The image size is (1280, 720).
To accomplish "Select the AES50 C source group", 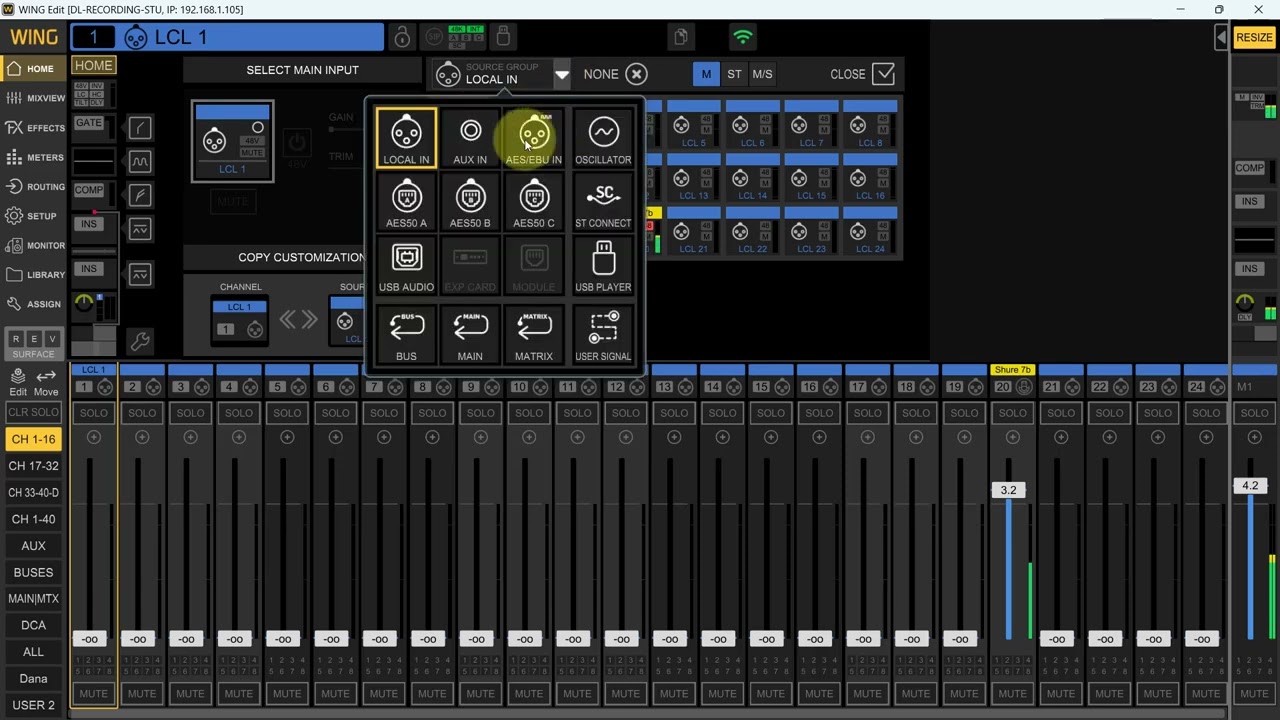I will click(x=534, y=203).
